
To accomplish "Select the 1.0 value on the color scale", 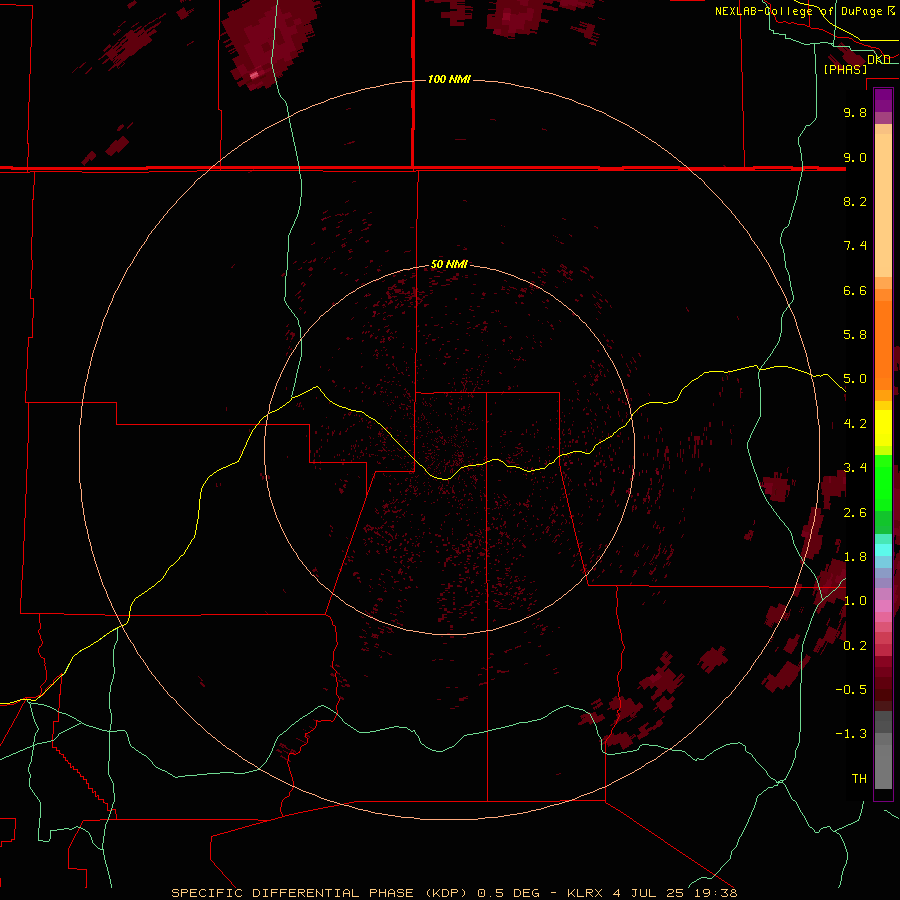I will tap(855, 601).
